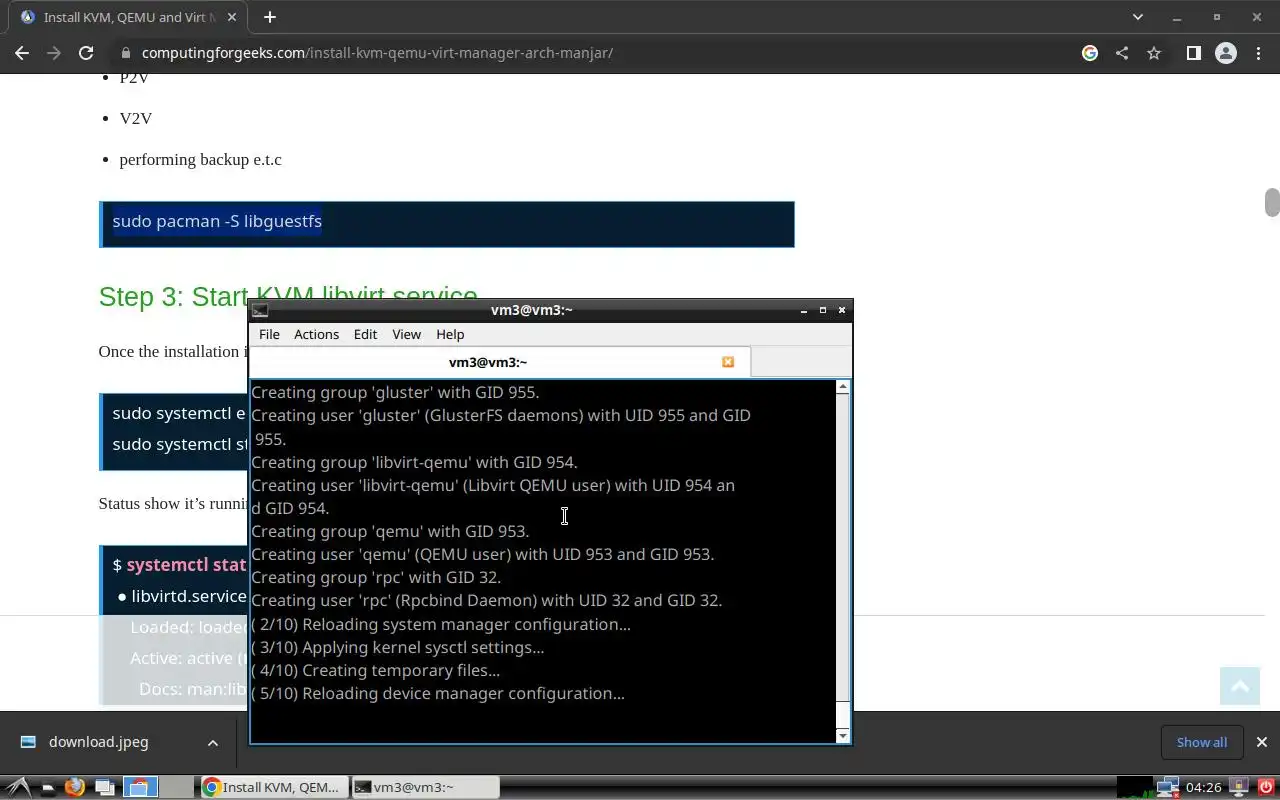Toggle Chrome side panel icon
The image size is (1280, 800).
coord(1193,53)
